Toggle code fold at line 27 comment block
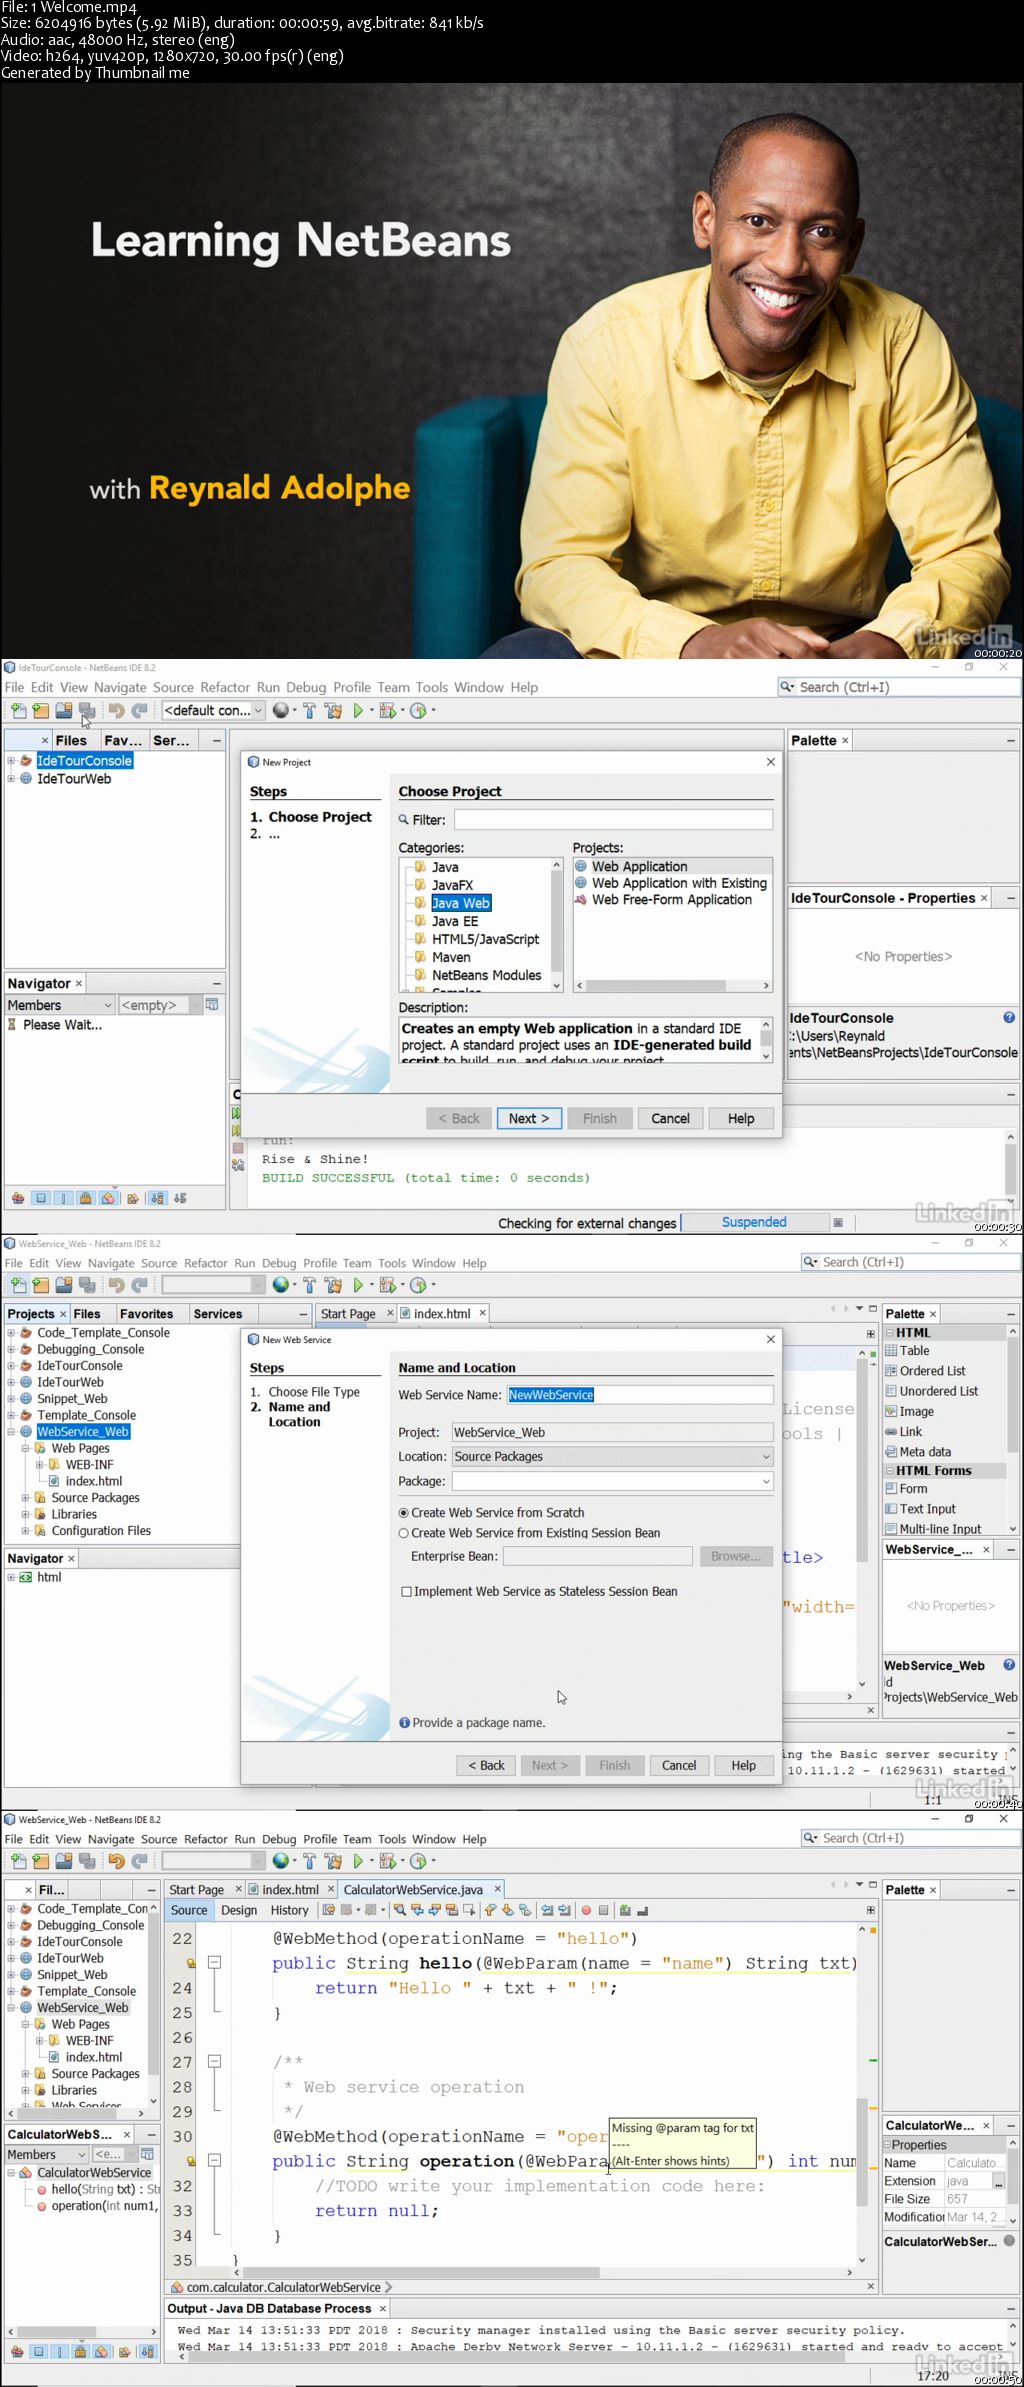1024x2387 pixels. pyautogui.click(x=214, y=2061)
